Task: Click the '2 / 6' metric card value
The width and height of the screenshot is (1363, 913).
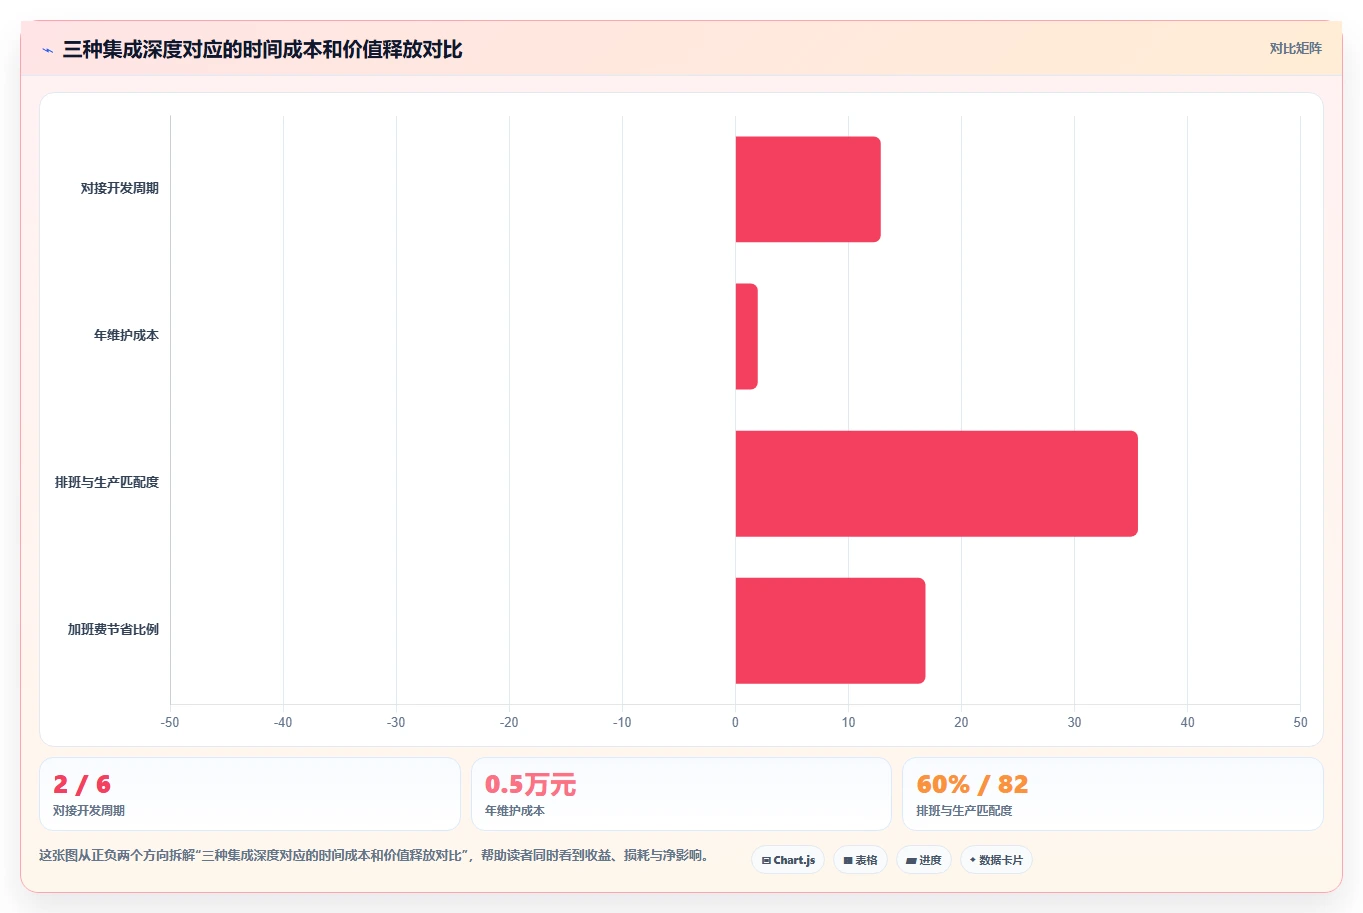Action: 82,784
